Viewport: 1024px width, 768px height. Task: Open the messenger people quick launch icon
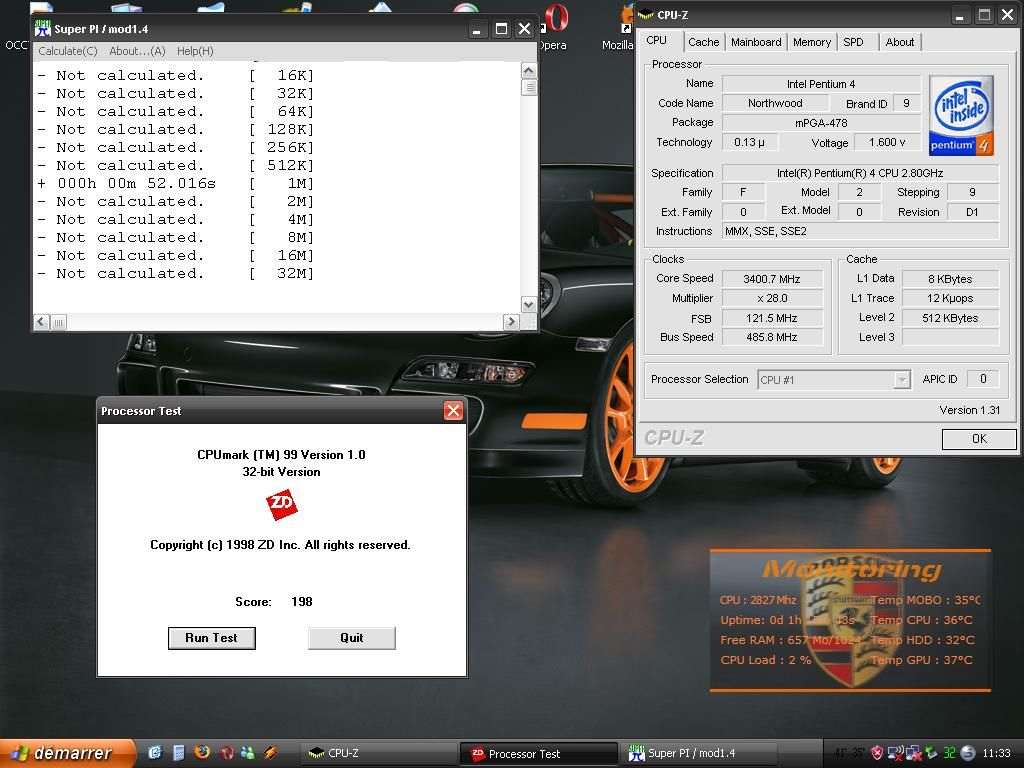click(248, 752)
